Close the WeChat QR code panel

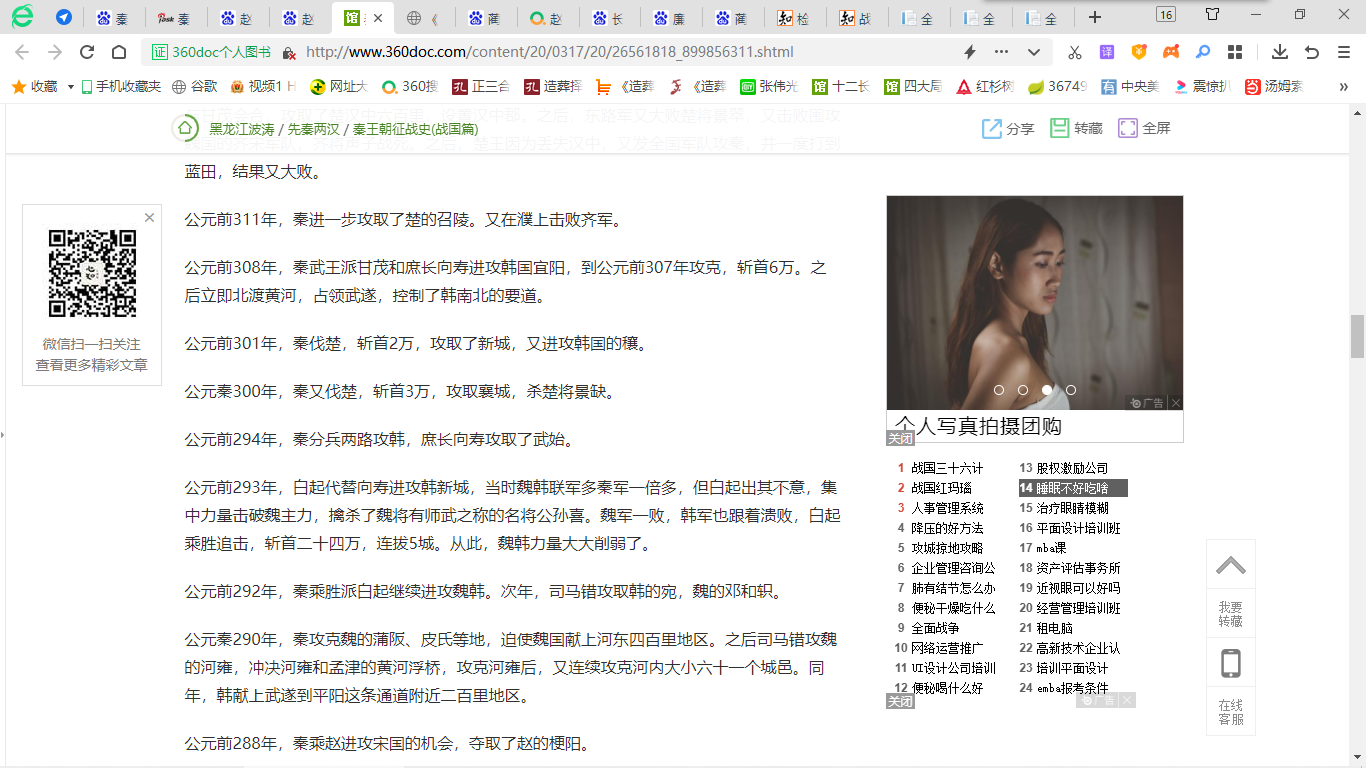150,217
